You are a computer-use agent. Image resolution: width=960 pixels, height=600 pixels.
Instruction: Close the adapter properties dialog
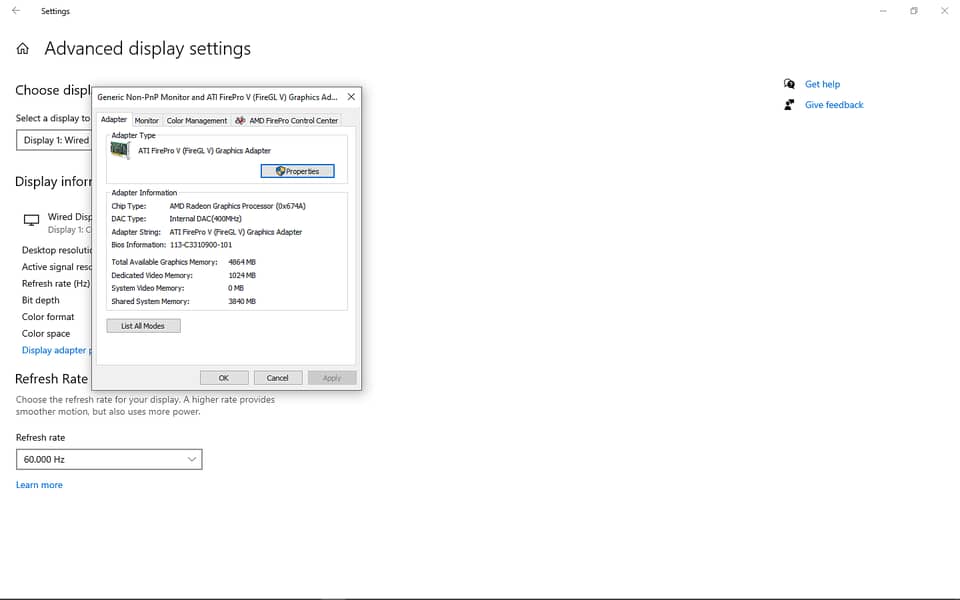(x=350, y=97)
